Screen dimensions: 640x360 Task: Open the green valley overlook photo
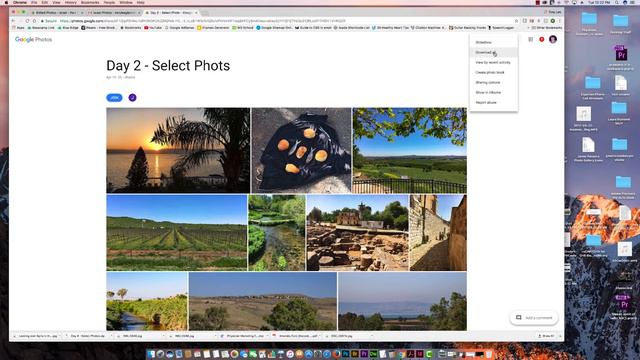[409, 150]
